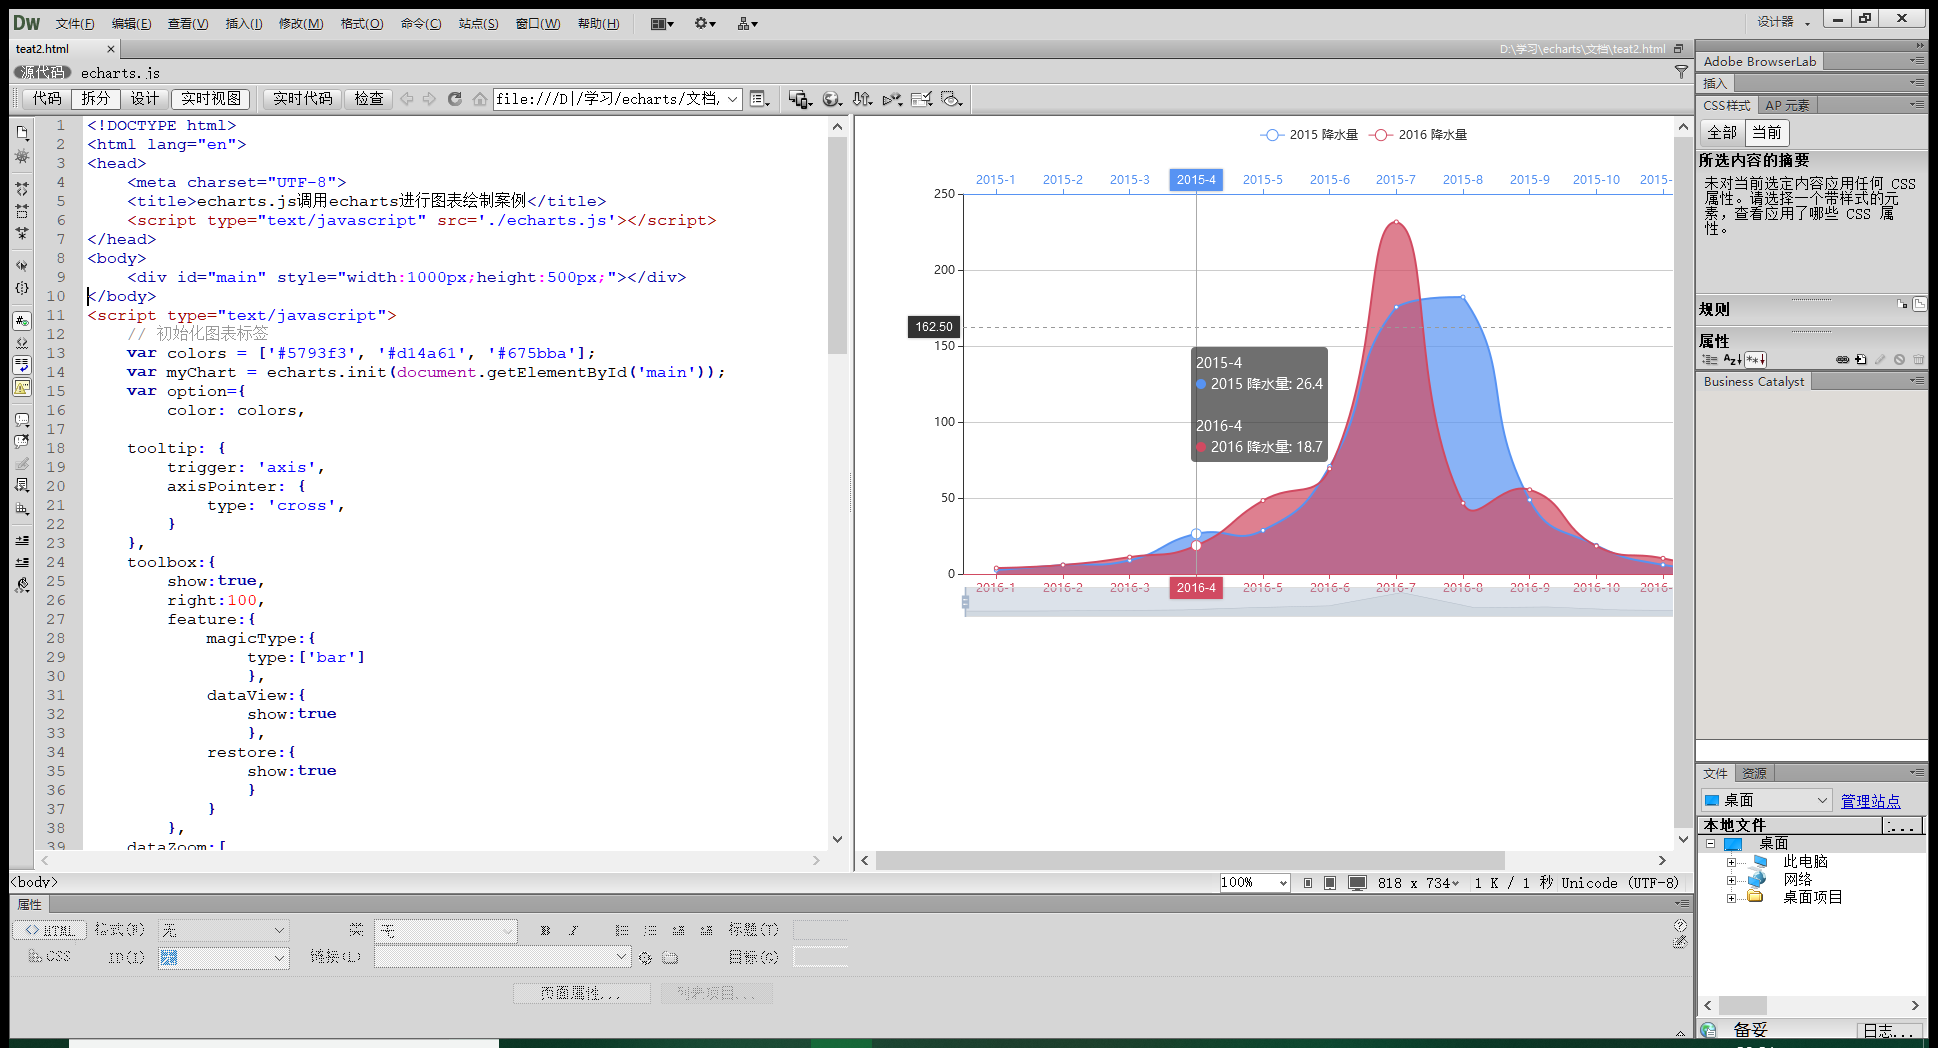Toggle 实时视图 live view button
The image size is (1938, 1048).
(x=211, y=98)
